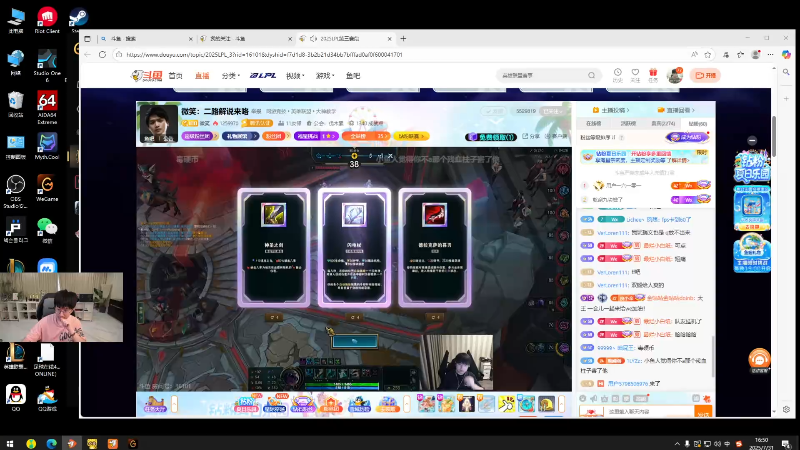This screenshot has width=800, height=450.
Task: Click the search magnifier icon in Douyu header
Action: pos(591,76)
